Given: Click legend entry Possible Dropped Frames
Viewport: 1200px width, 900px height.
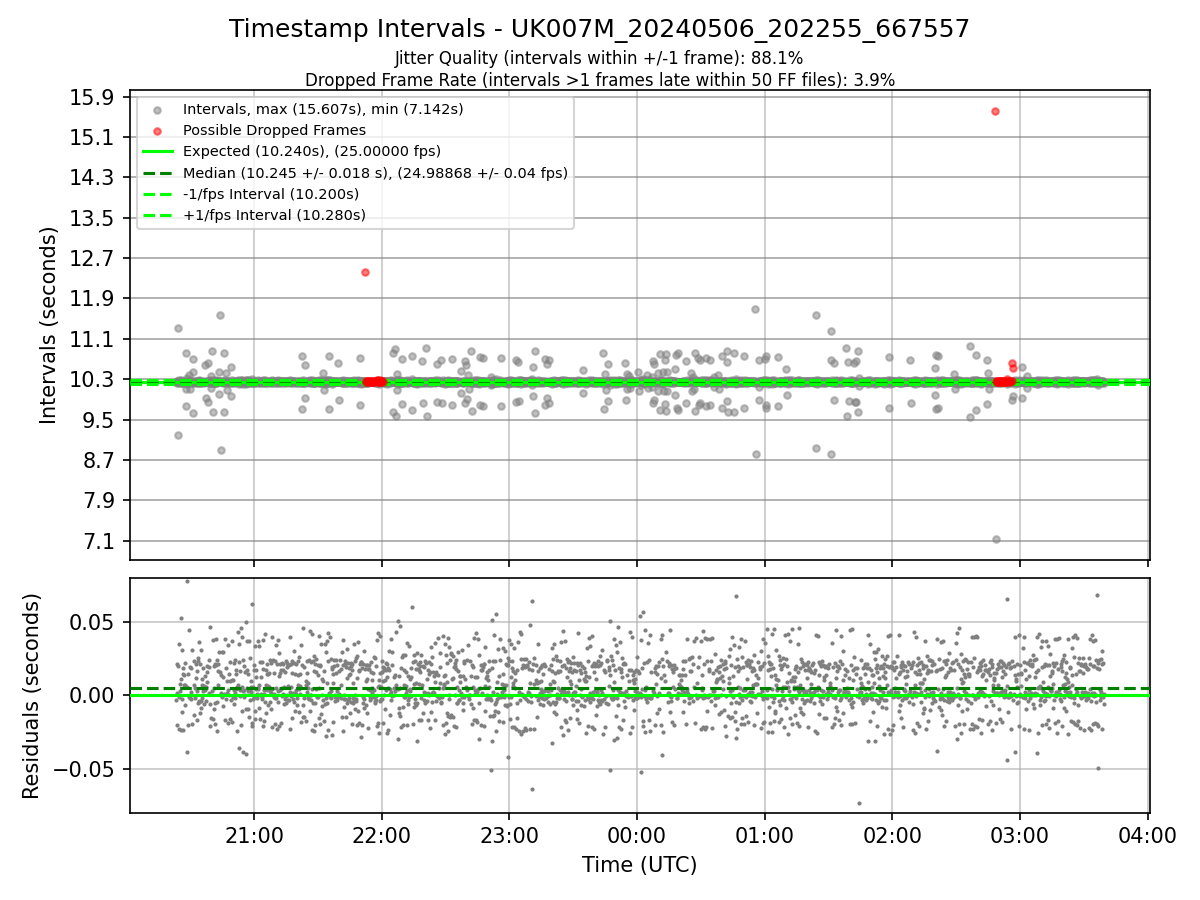Looking at the screenshot, I should tap(274, 130).
